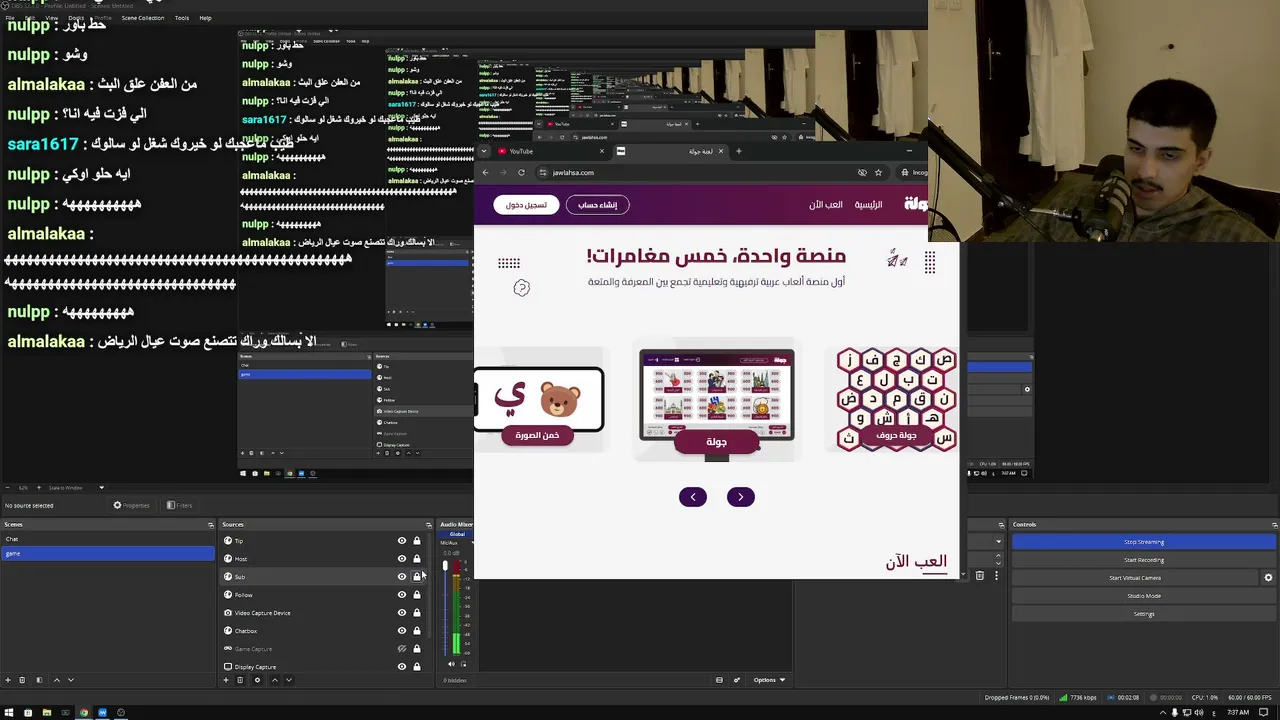Hide the Follow source using its eye icon

pos(402,595)
